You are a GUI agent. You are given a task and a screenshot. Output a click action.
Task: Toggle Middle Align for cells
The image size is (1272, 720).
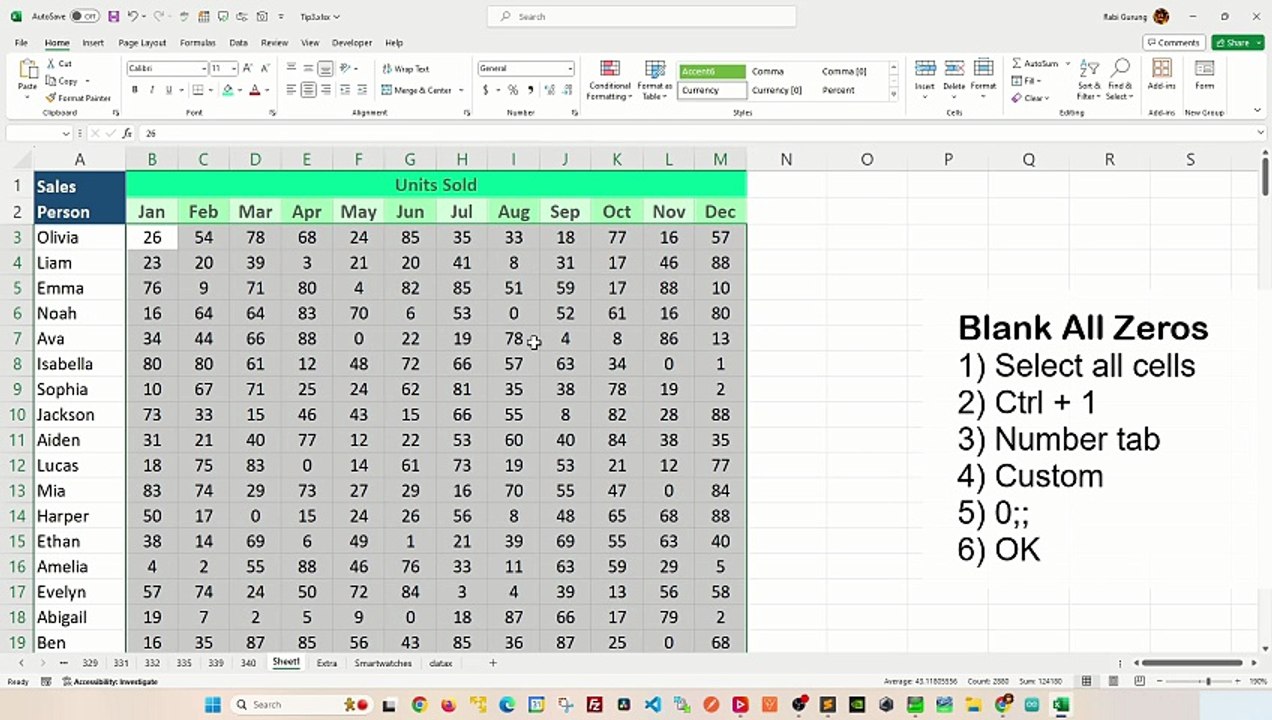[x=308, y=68]
